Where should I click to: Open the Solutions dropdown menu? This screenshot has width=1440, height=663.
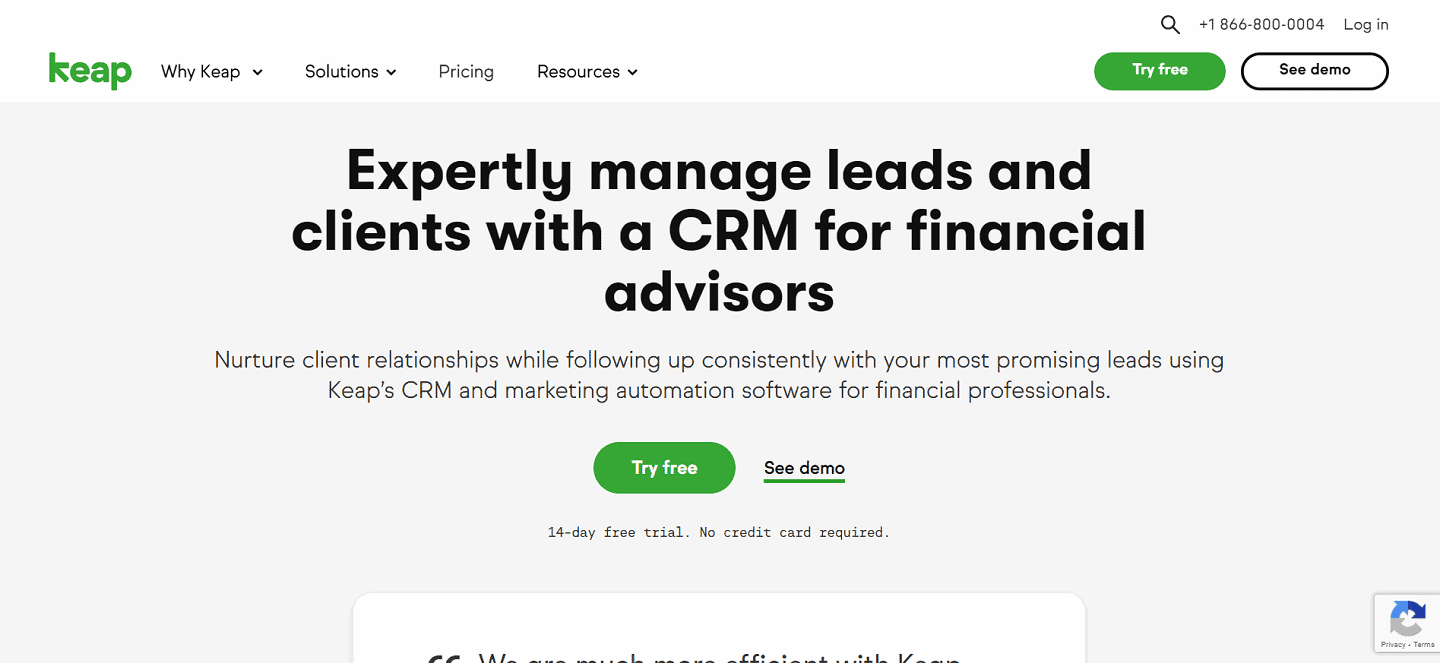(344, 71)
